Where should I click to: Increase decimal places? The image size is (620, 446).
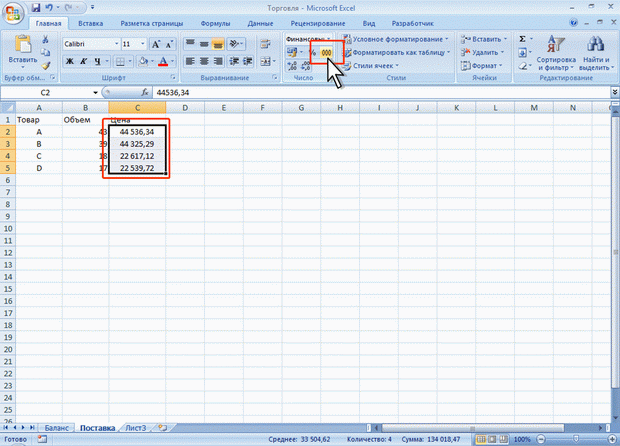pos(292,66)
